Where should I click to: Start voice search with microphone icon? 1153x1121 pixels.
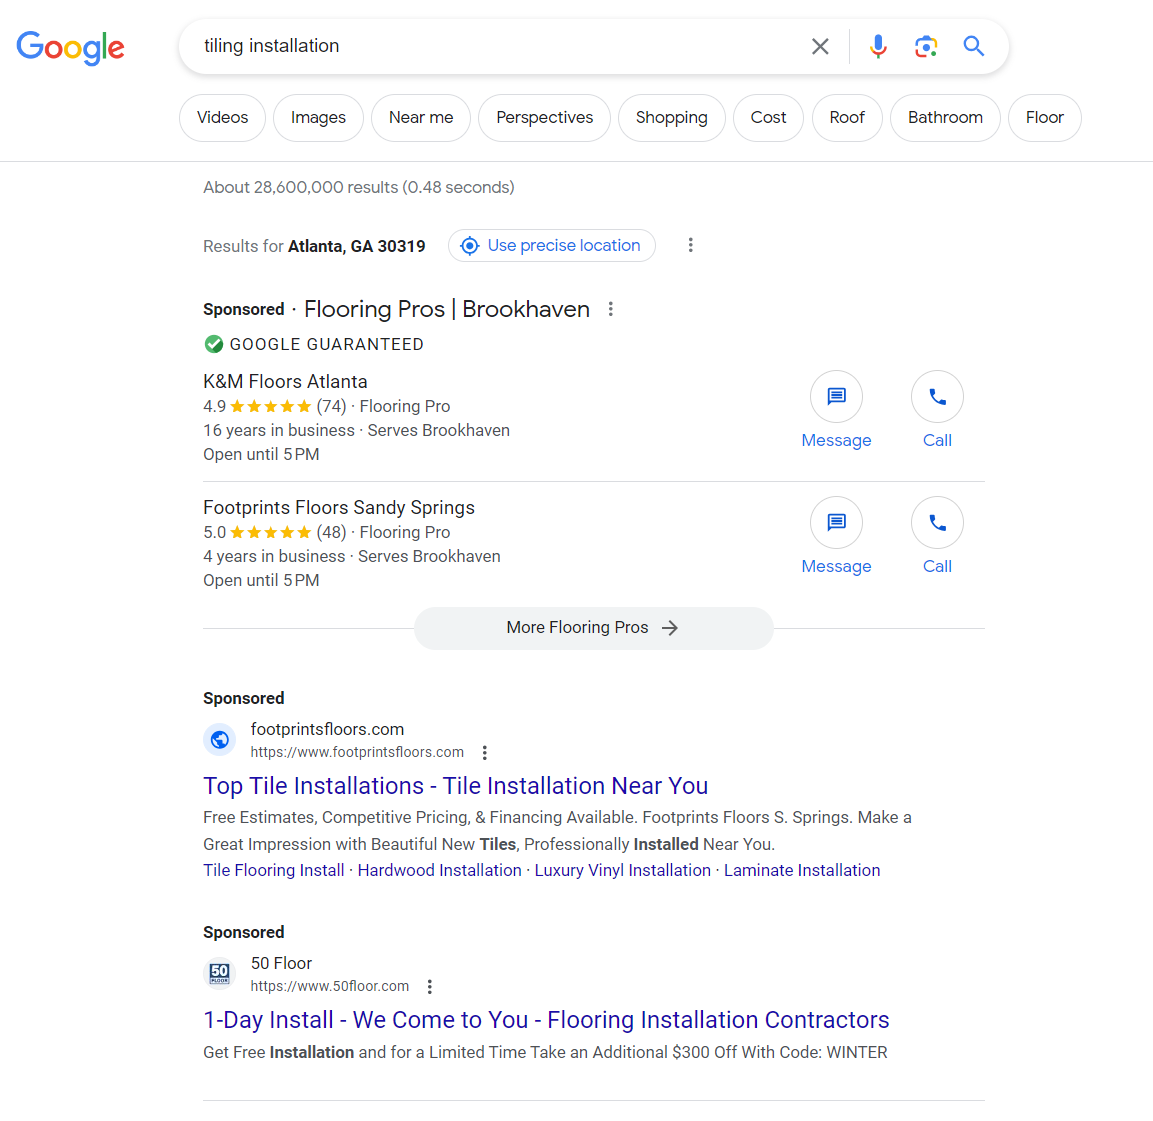[878, 46]
